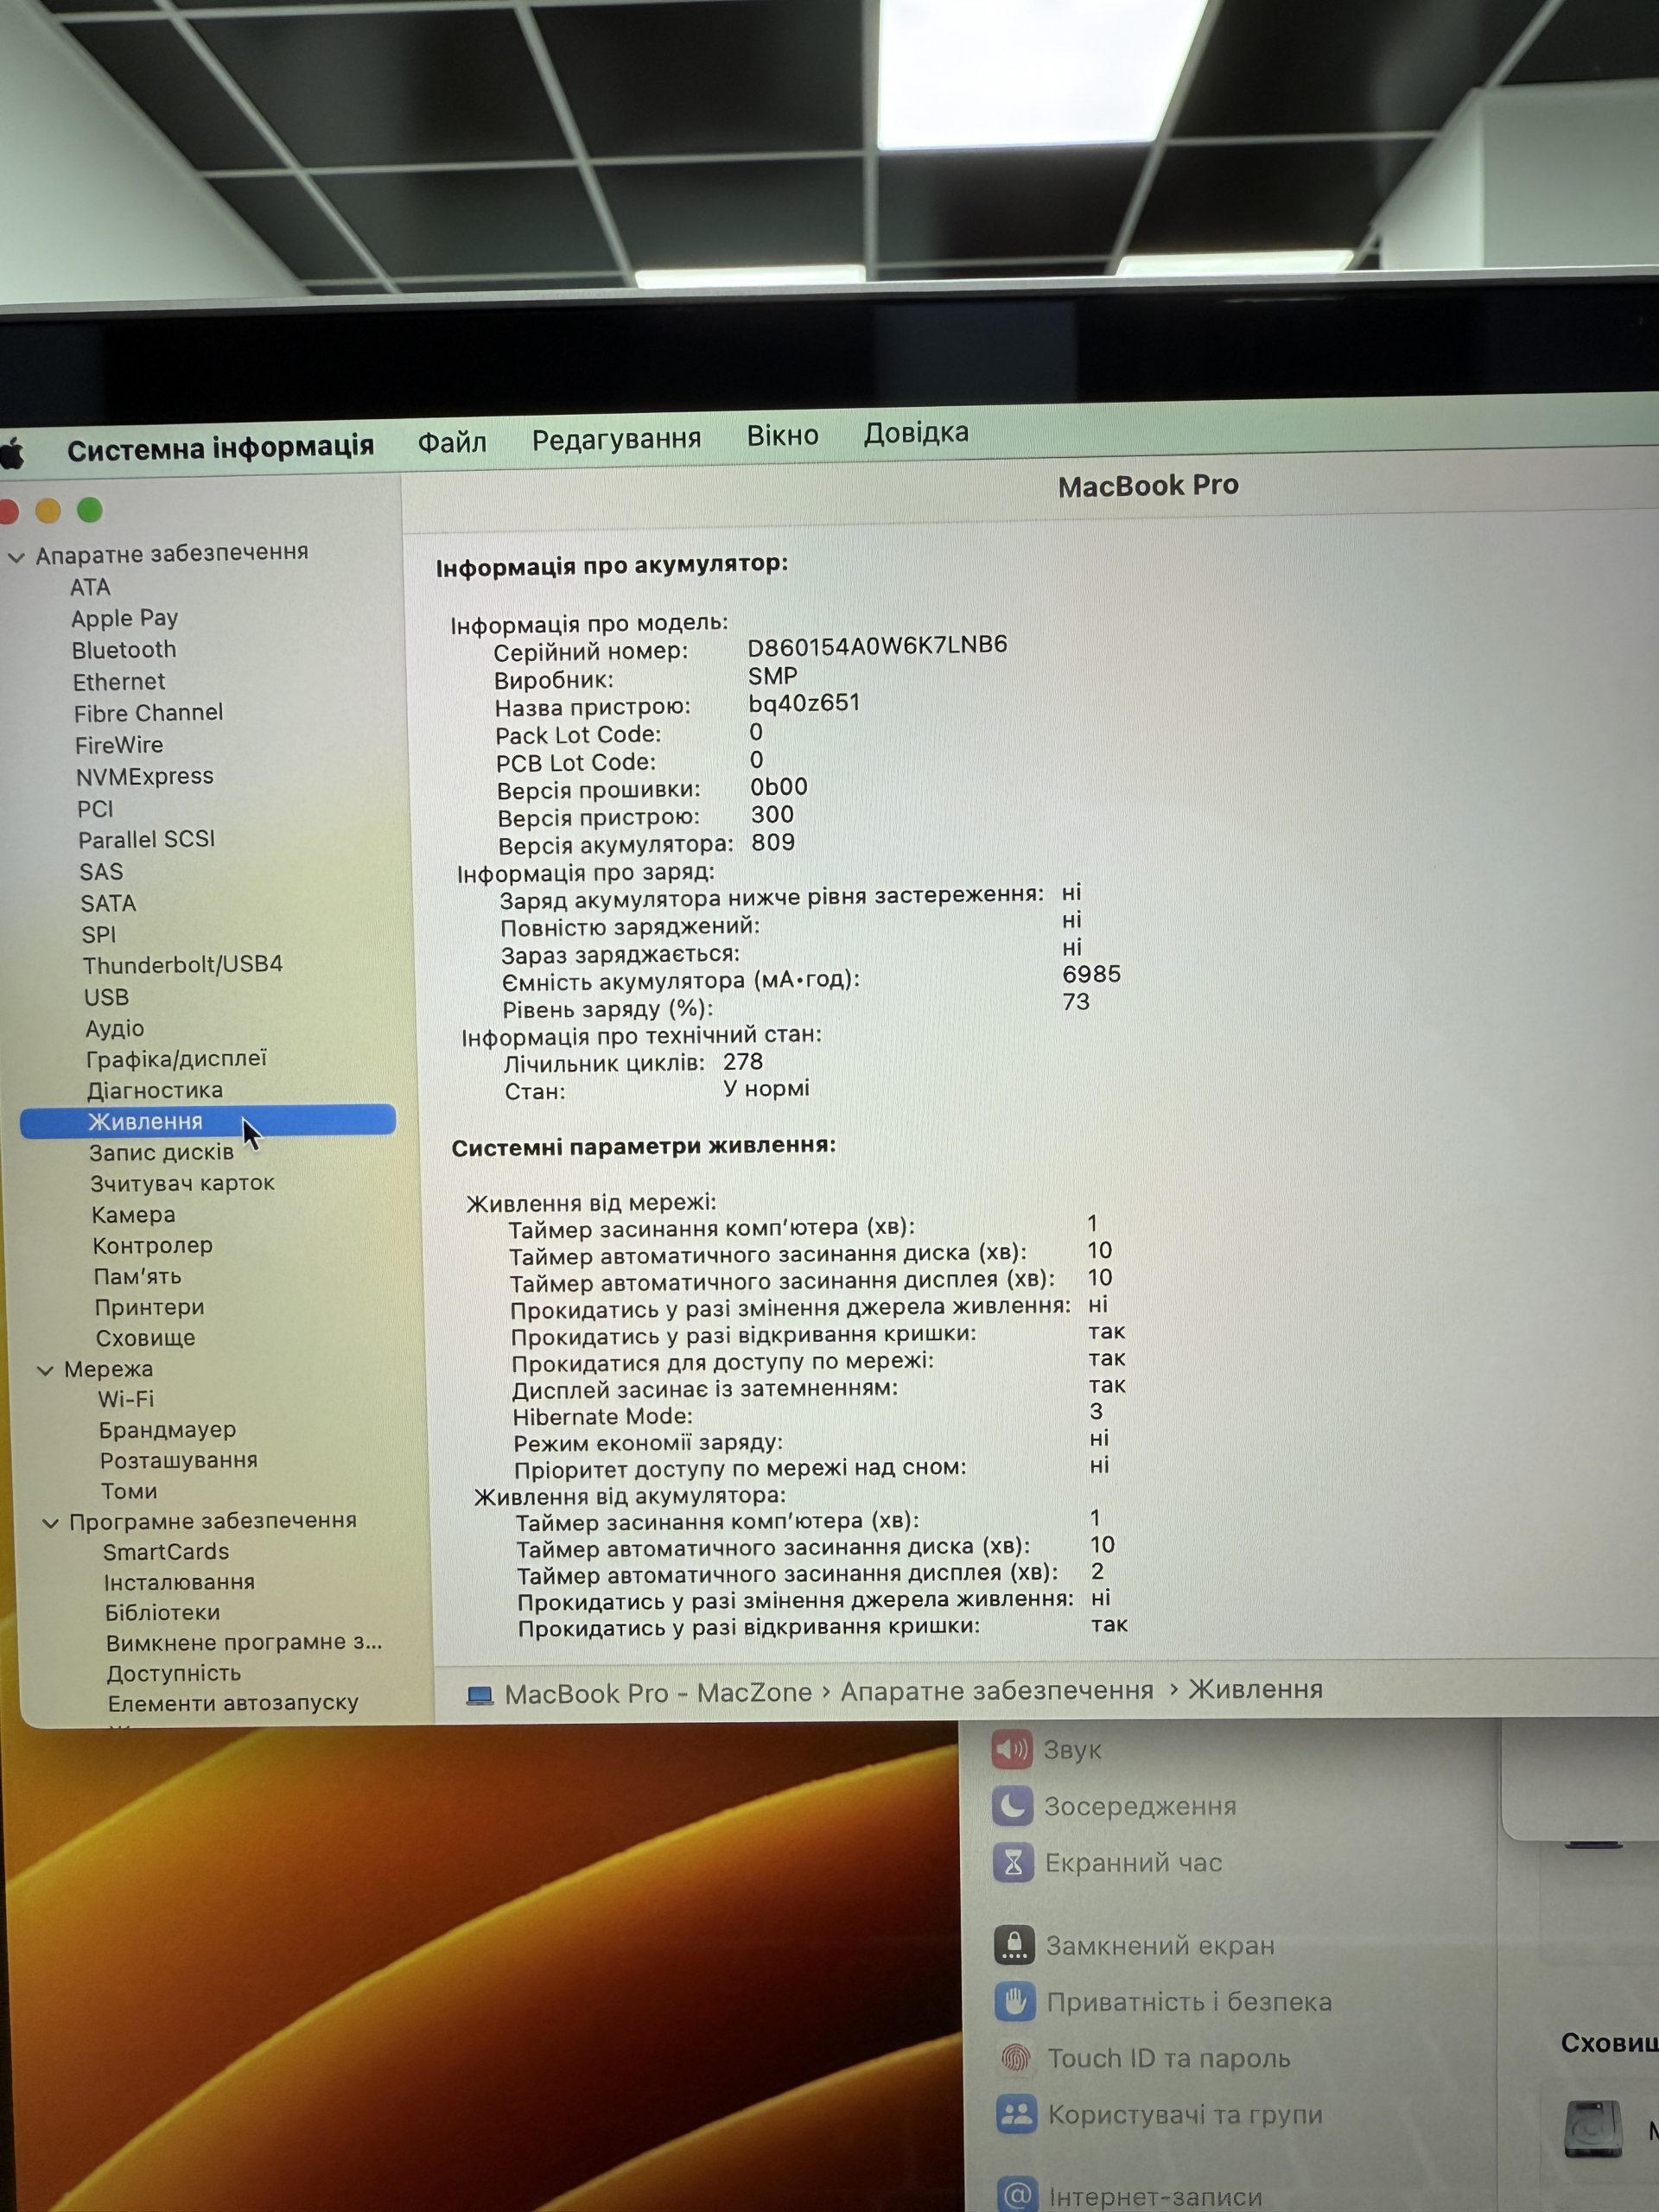Open the Системна інформація app menu

click(221, 447)
